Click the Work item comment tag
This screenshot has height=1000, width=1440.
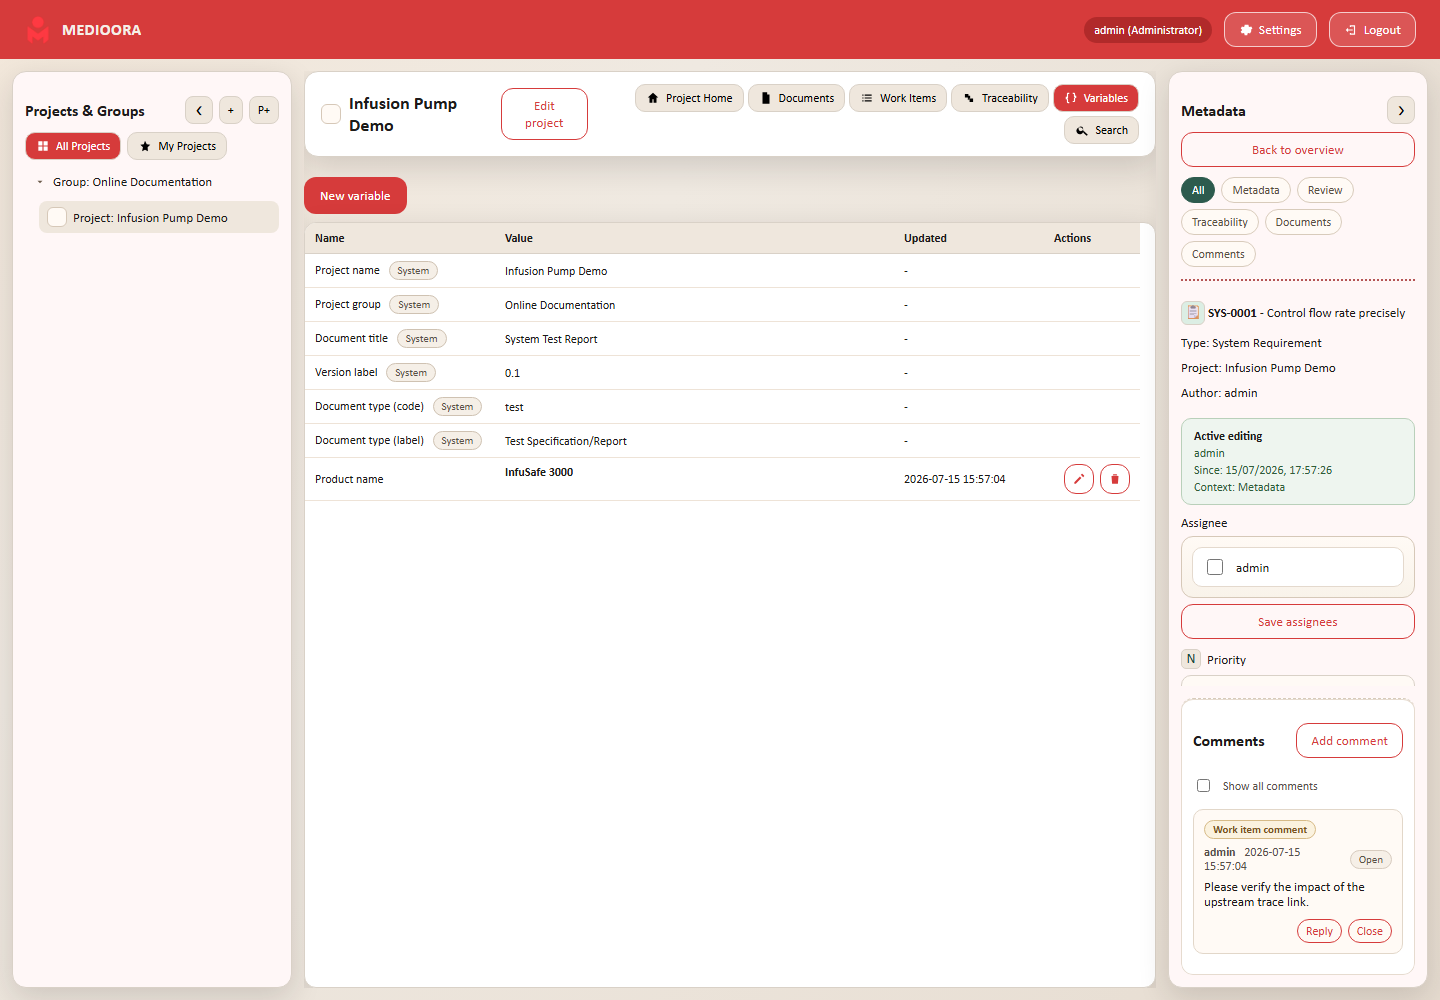pyautogui.click(x=1260, y=830)
